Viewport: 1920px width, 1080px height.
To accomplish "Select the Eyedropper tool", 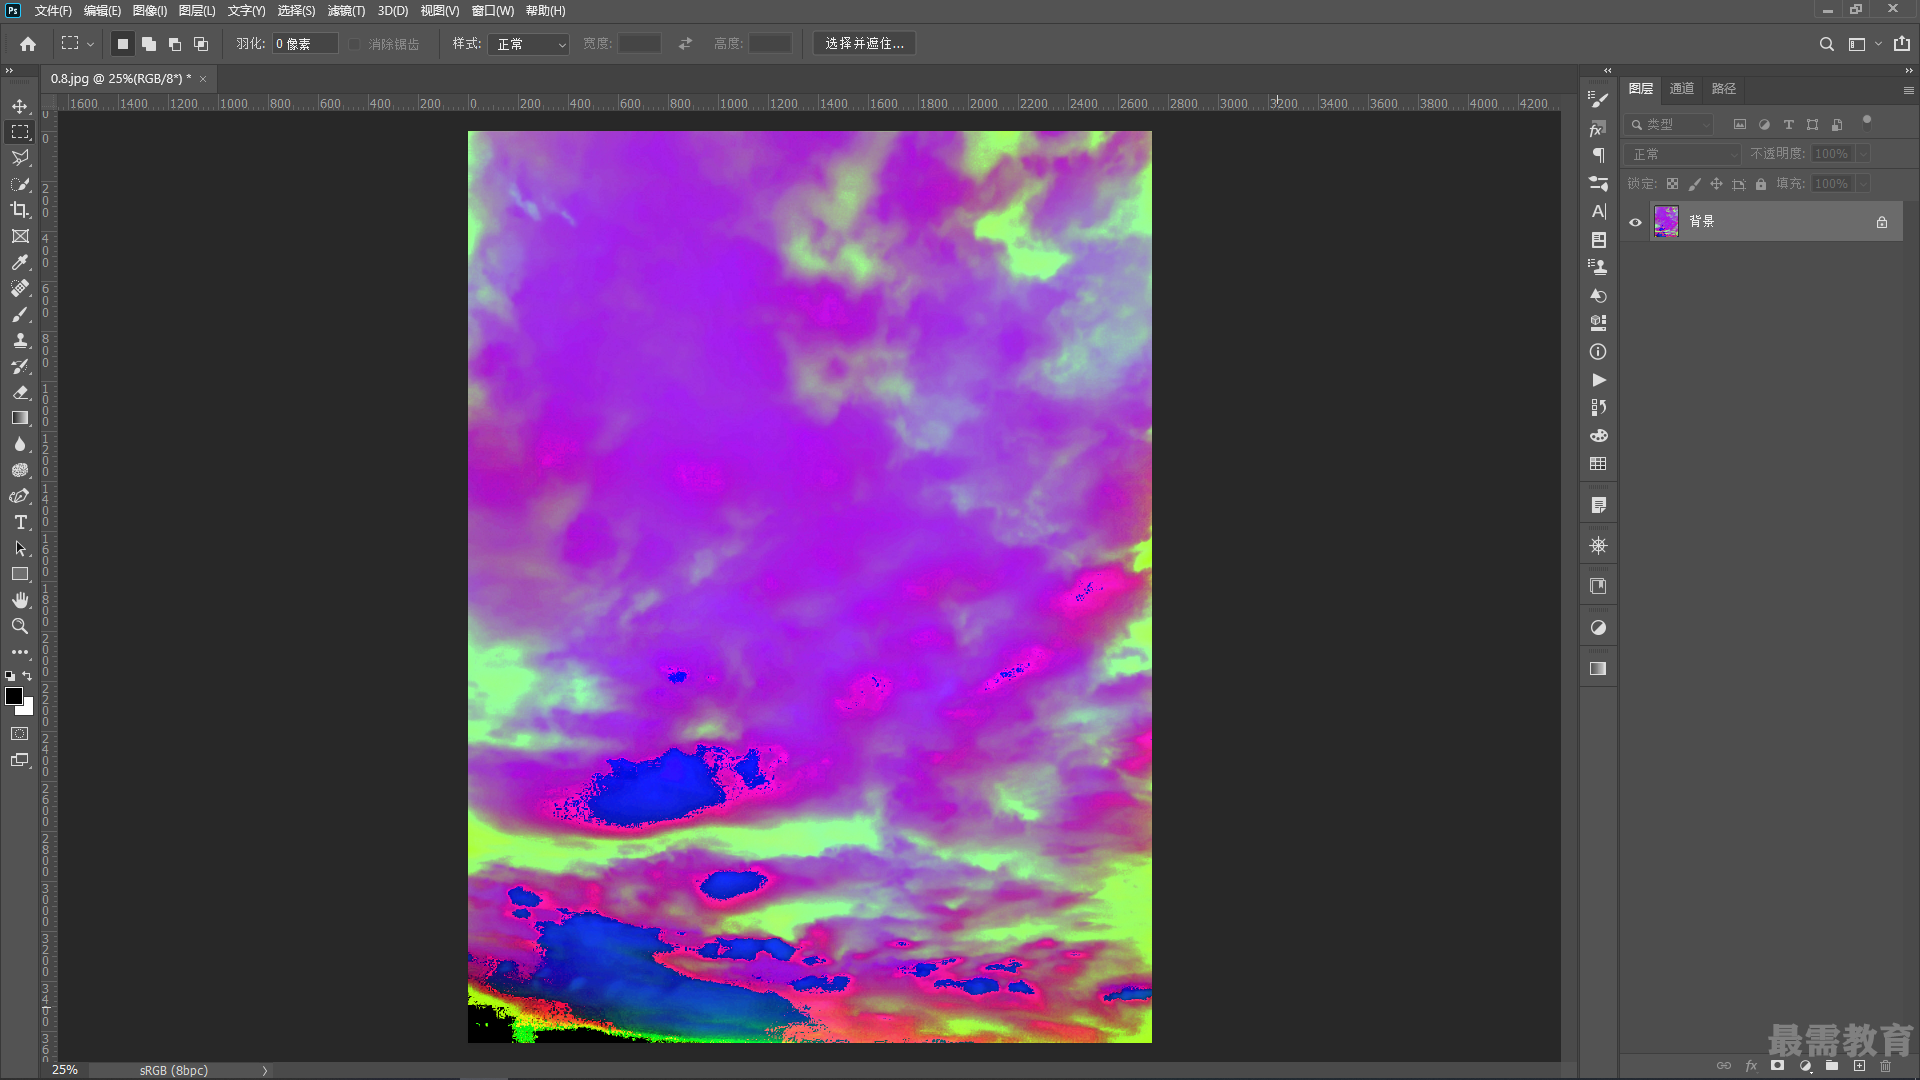I will (20, 262).
